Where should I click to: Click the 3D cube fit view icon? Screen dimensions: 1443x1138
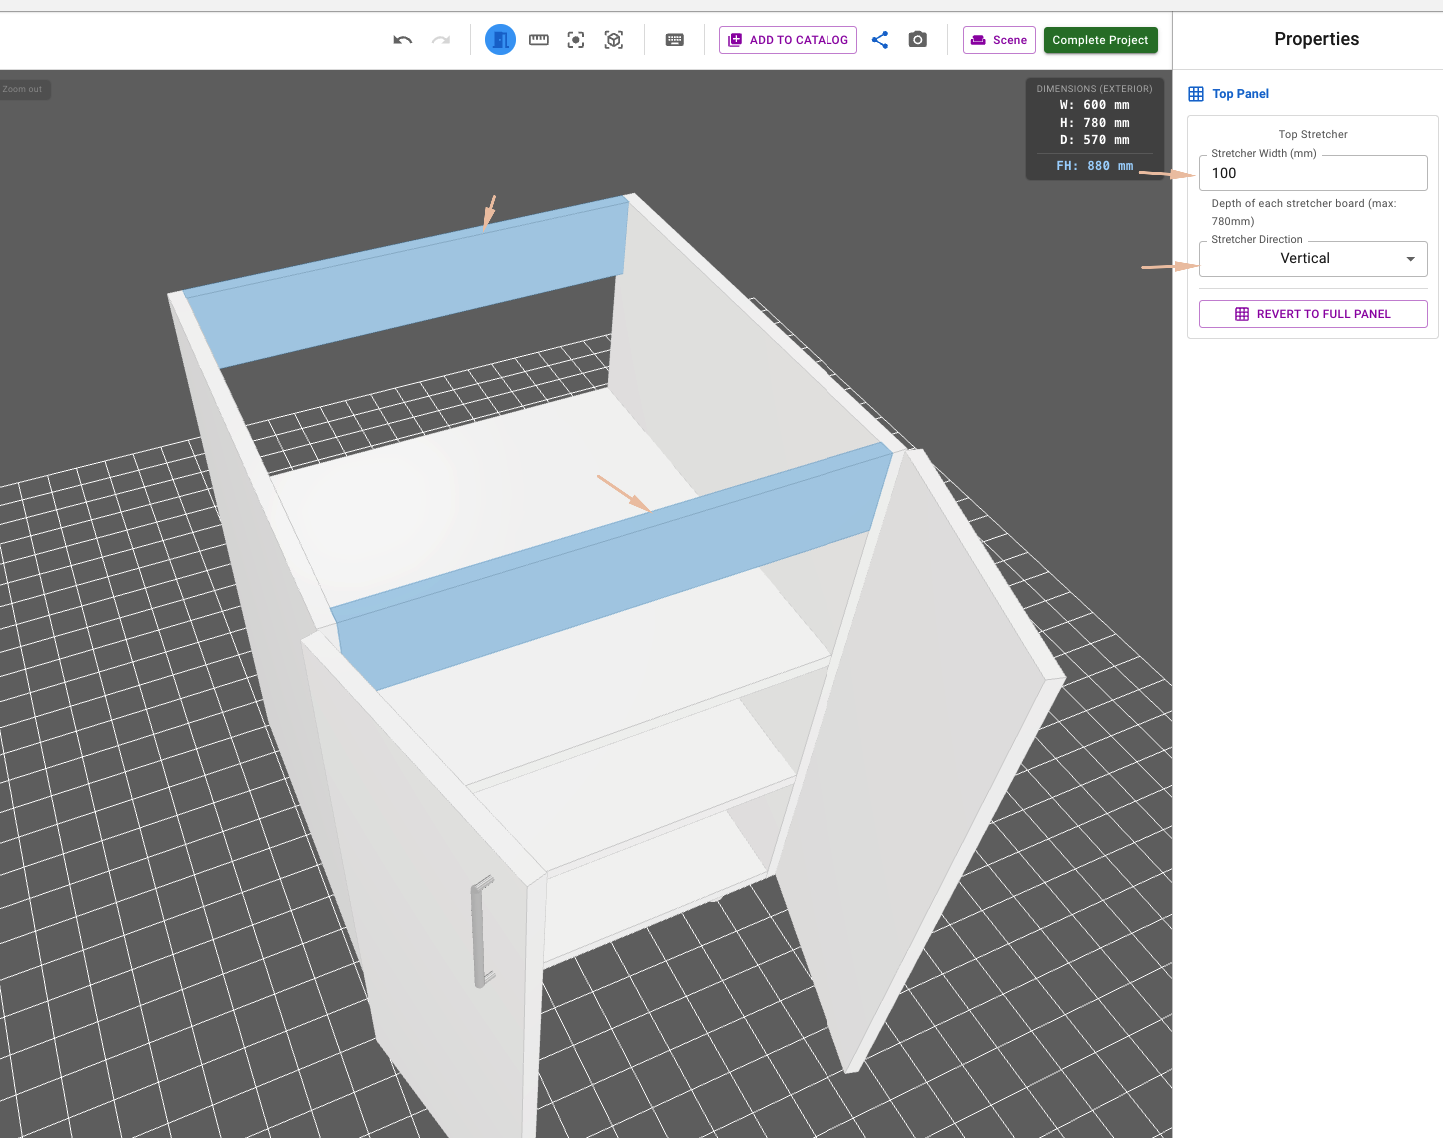tap(614, 40)
